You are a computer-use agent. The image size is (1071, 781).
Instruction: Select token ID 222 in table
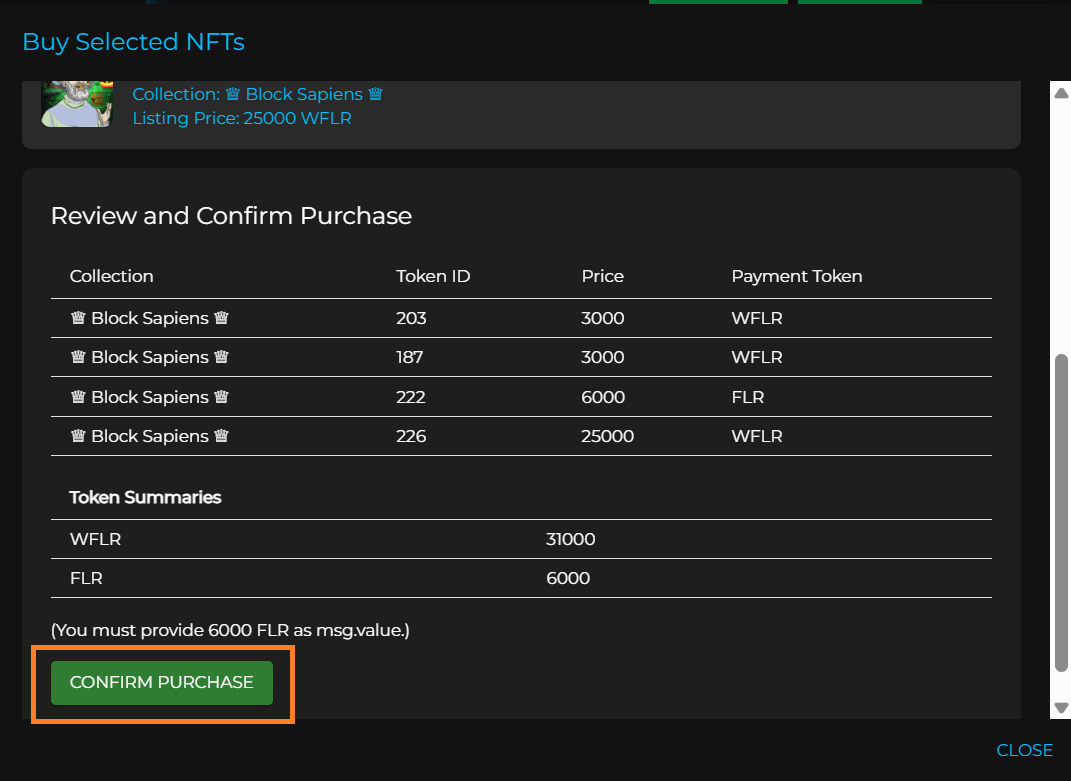point(411,397)
